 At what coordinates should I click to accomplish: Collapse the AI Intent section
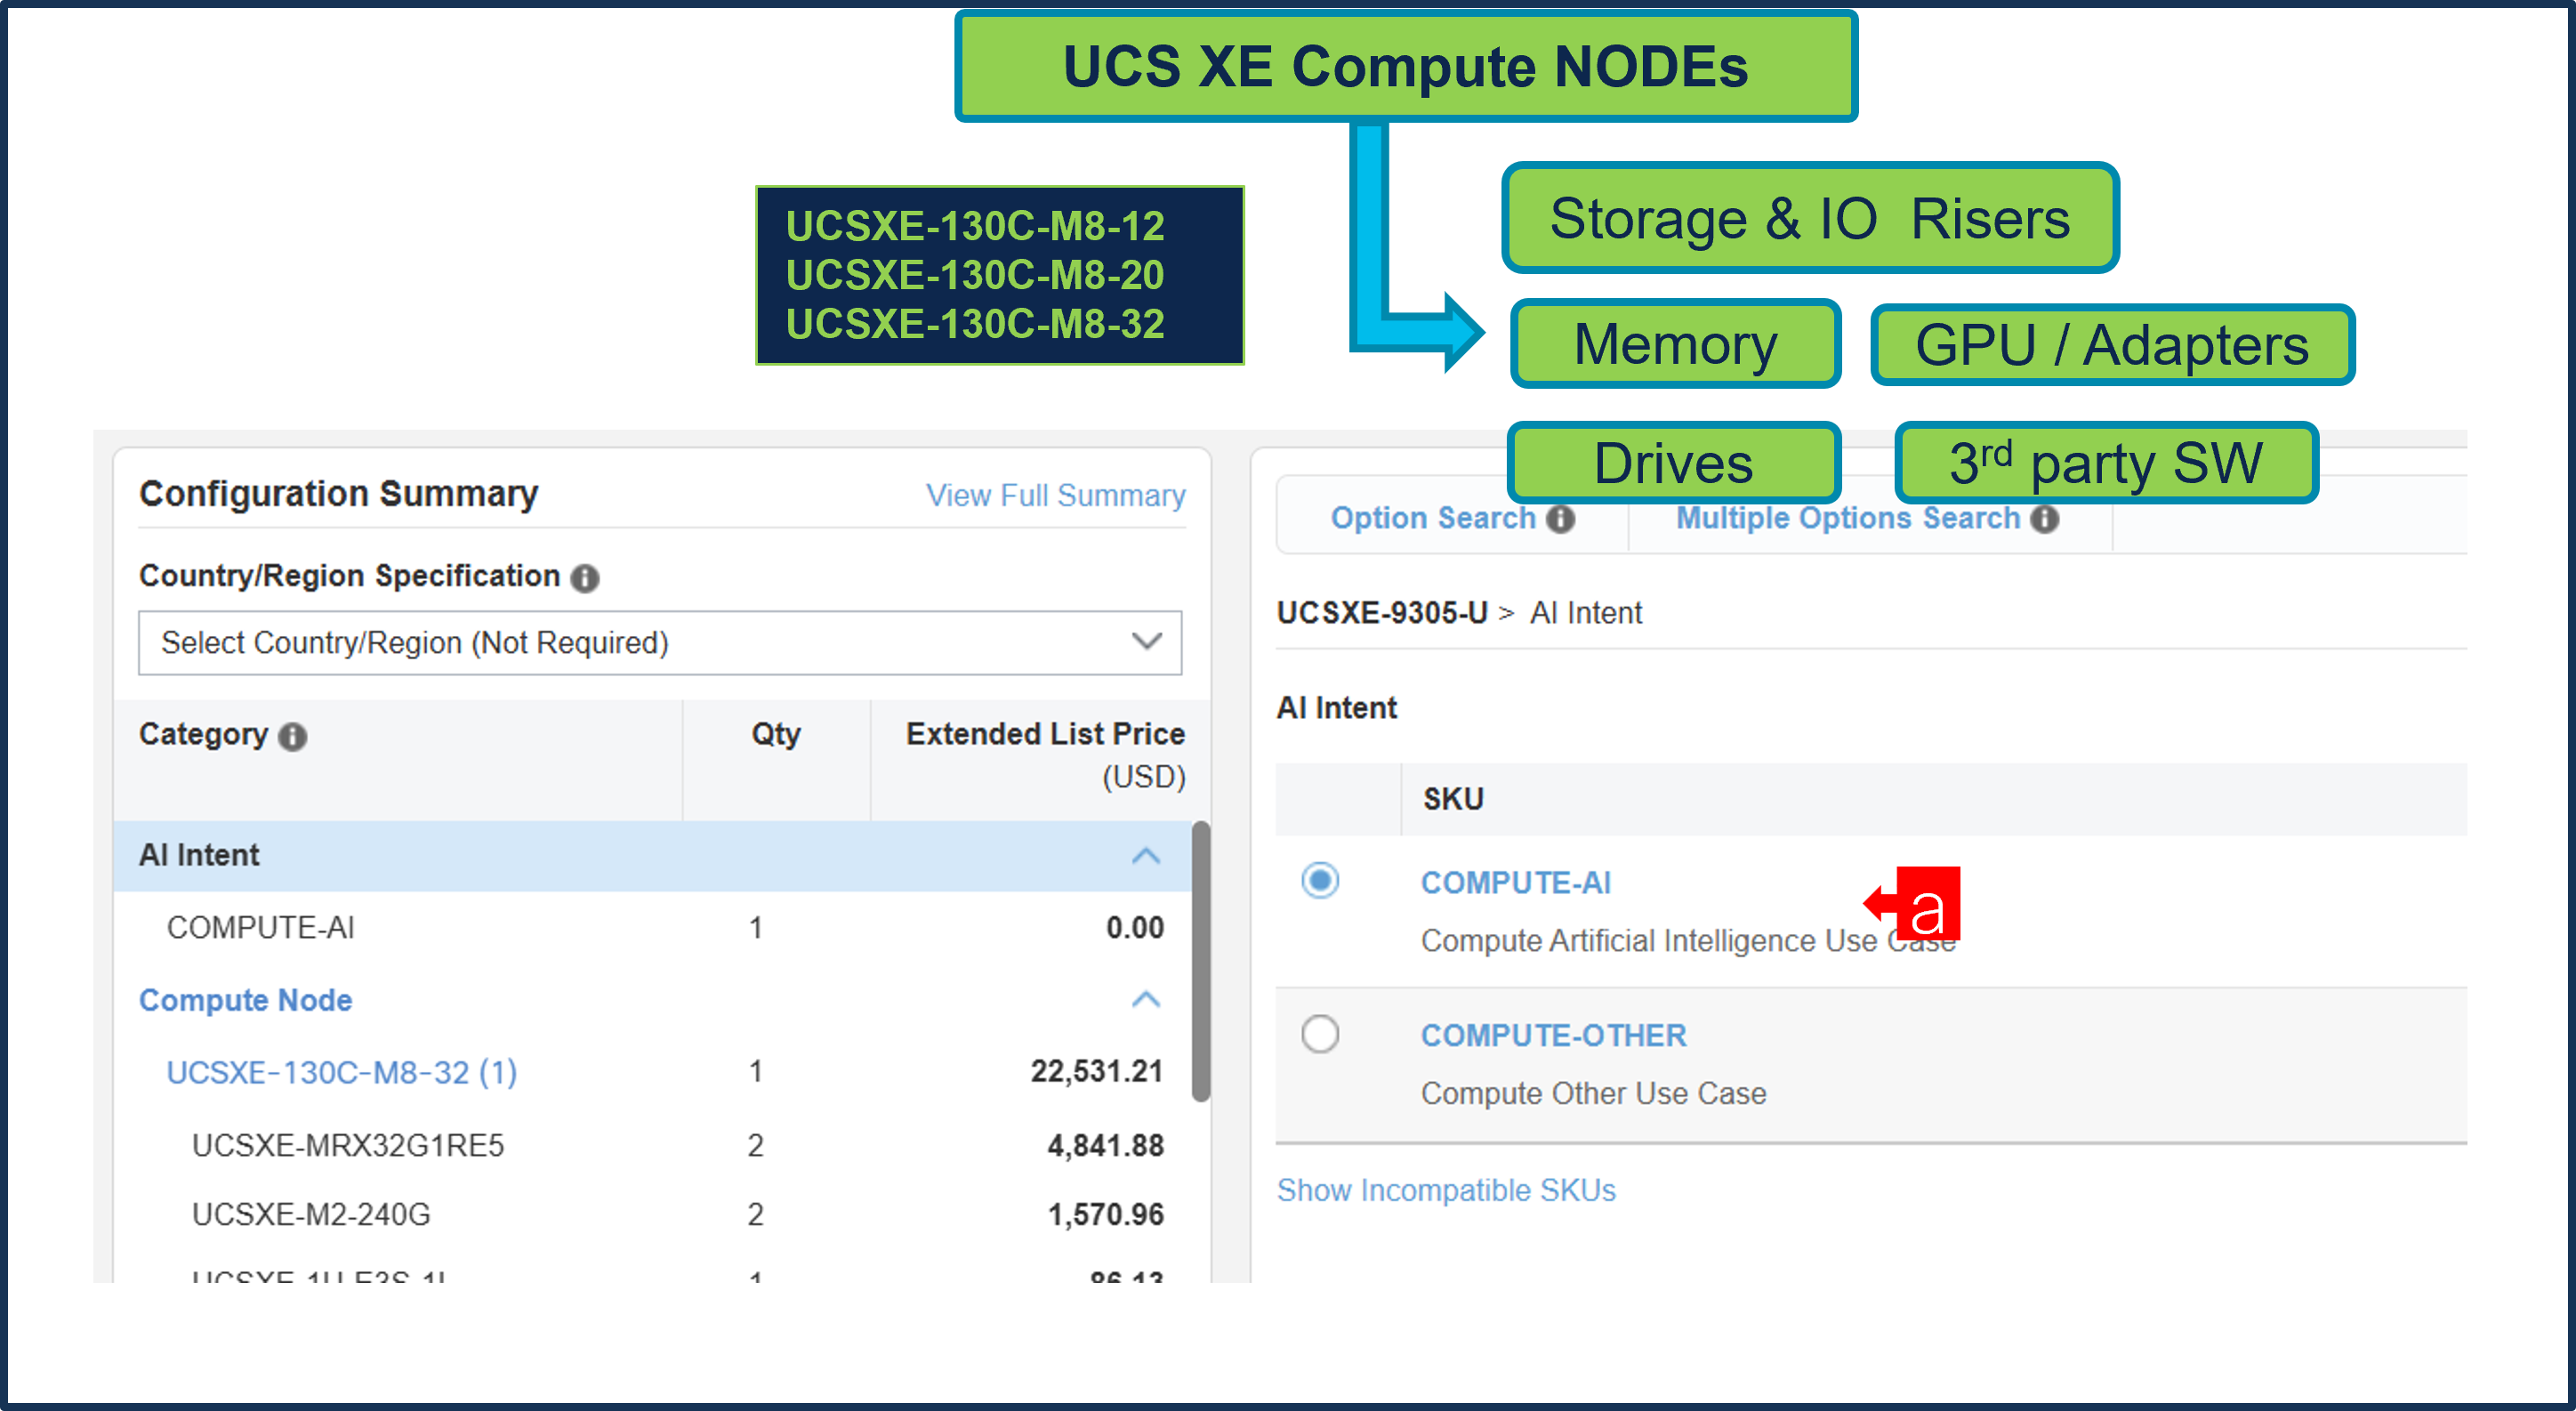click(1147, 856)
